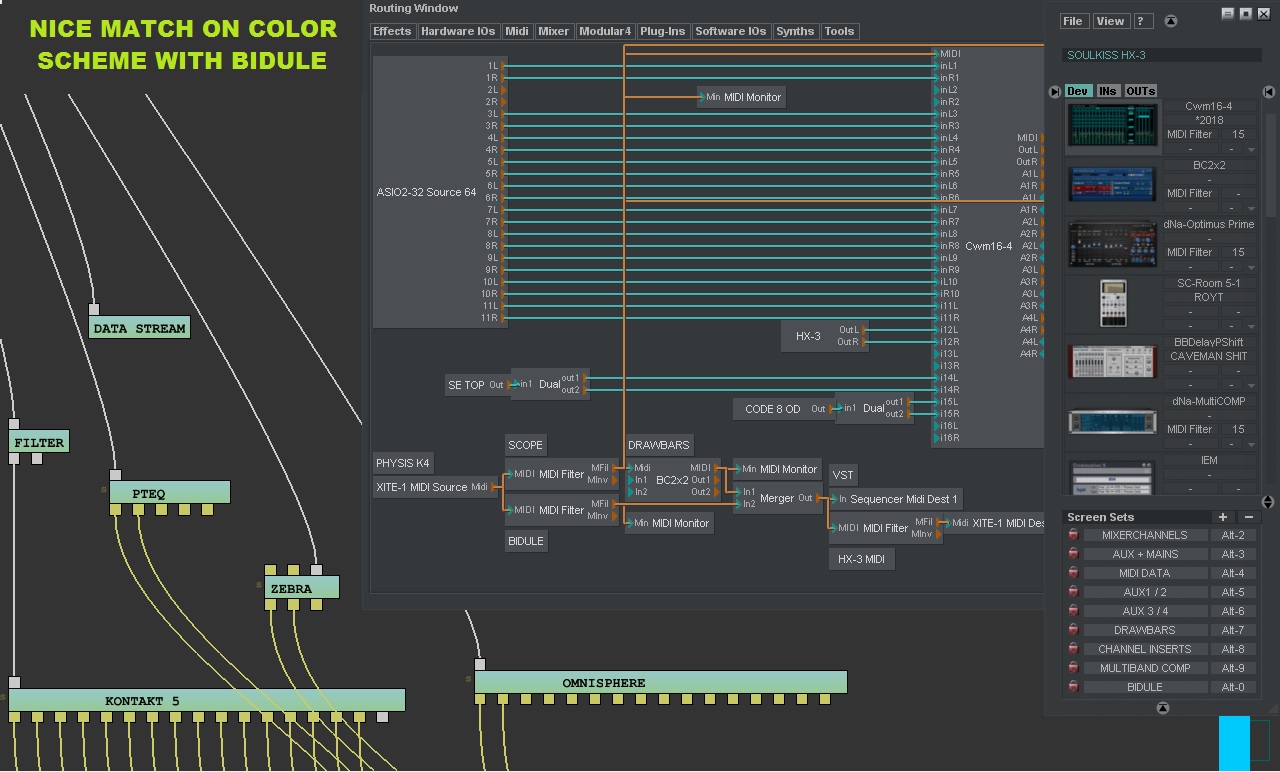The width and height of the screenshot is (1280, 772).
Task: Add a new screen set with plus
Action: [1222, 517]
